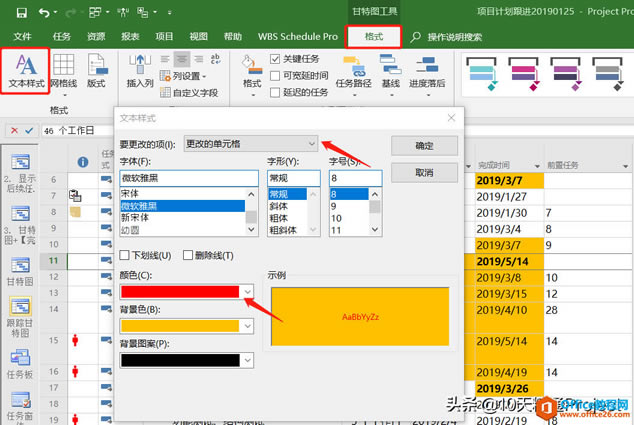Switch to the 格式 ribbon tab
The image size is (634, 425).
pos(373,36)
